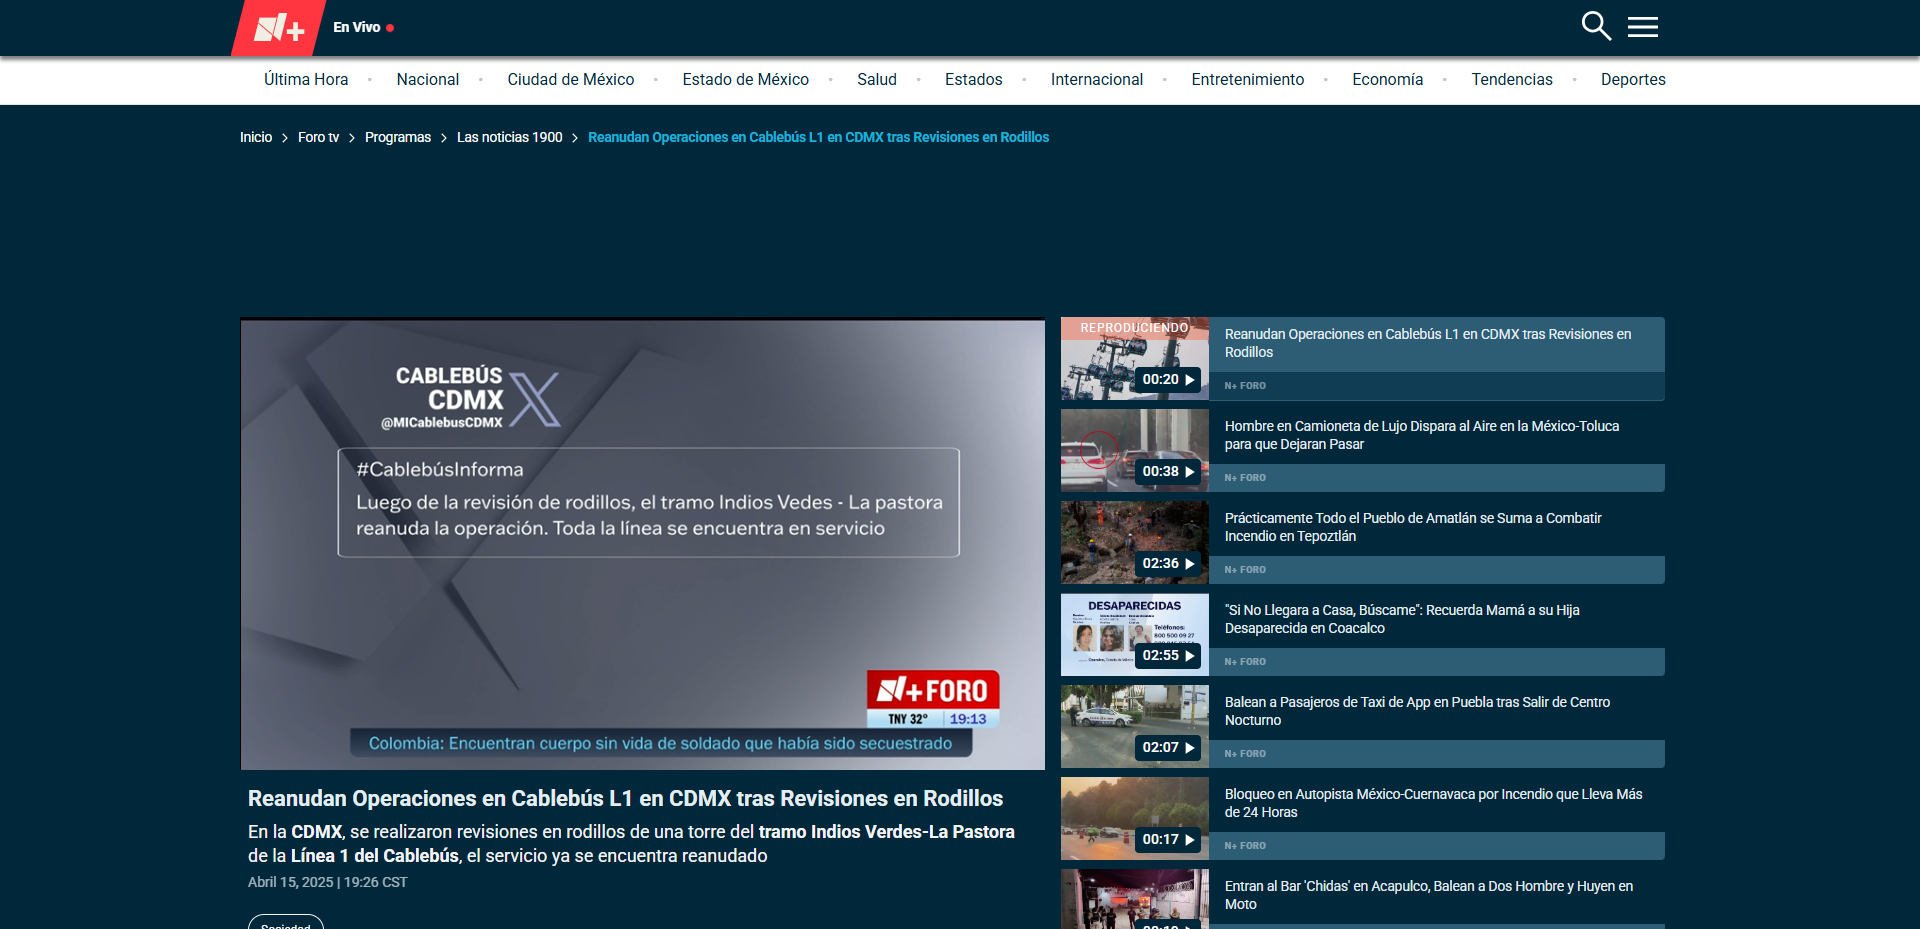This screenshot has height=929, width=1920.
Task: Open story 'Si No Llegara a Casa, Búscame'
Action: (1402, 619)
